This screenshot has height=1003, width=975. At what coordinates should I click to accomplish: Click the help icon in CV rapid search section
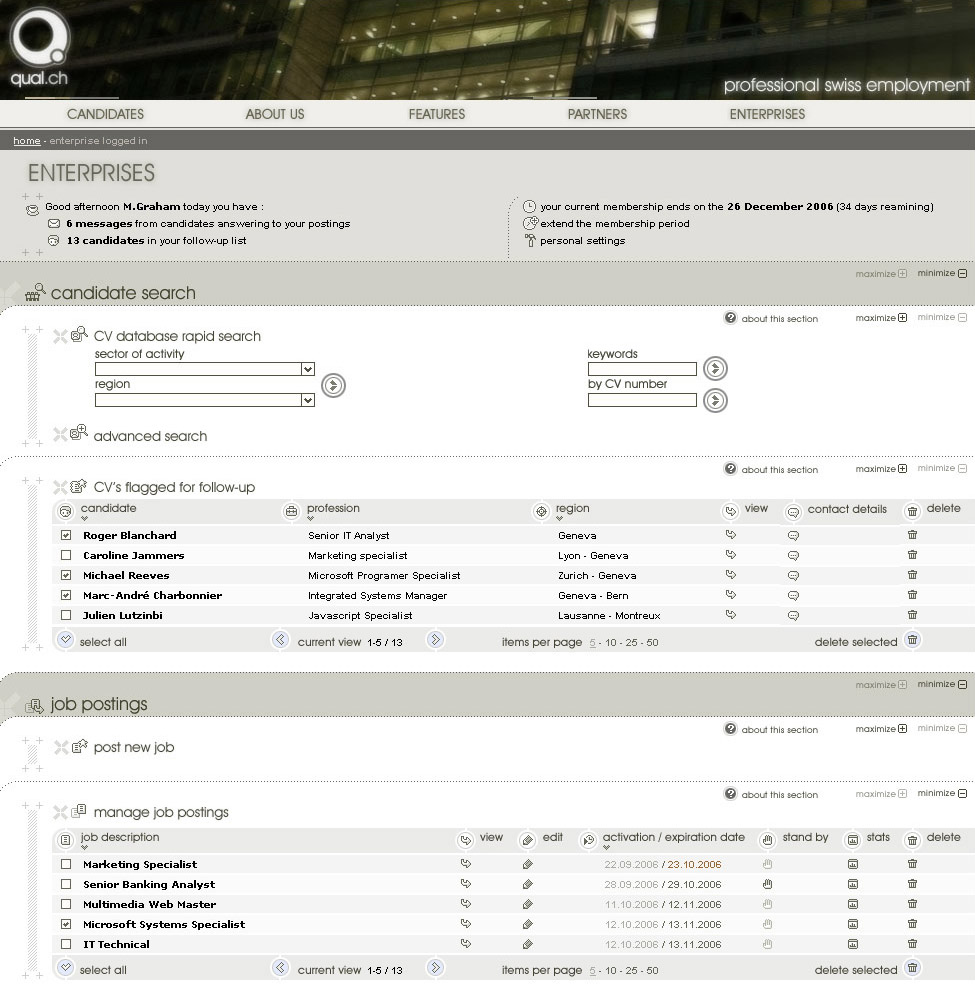[731, 318]
